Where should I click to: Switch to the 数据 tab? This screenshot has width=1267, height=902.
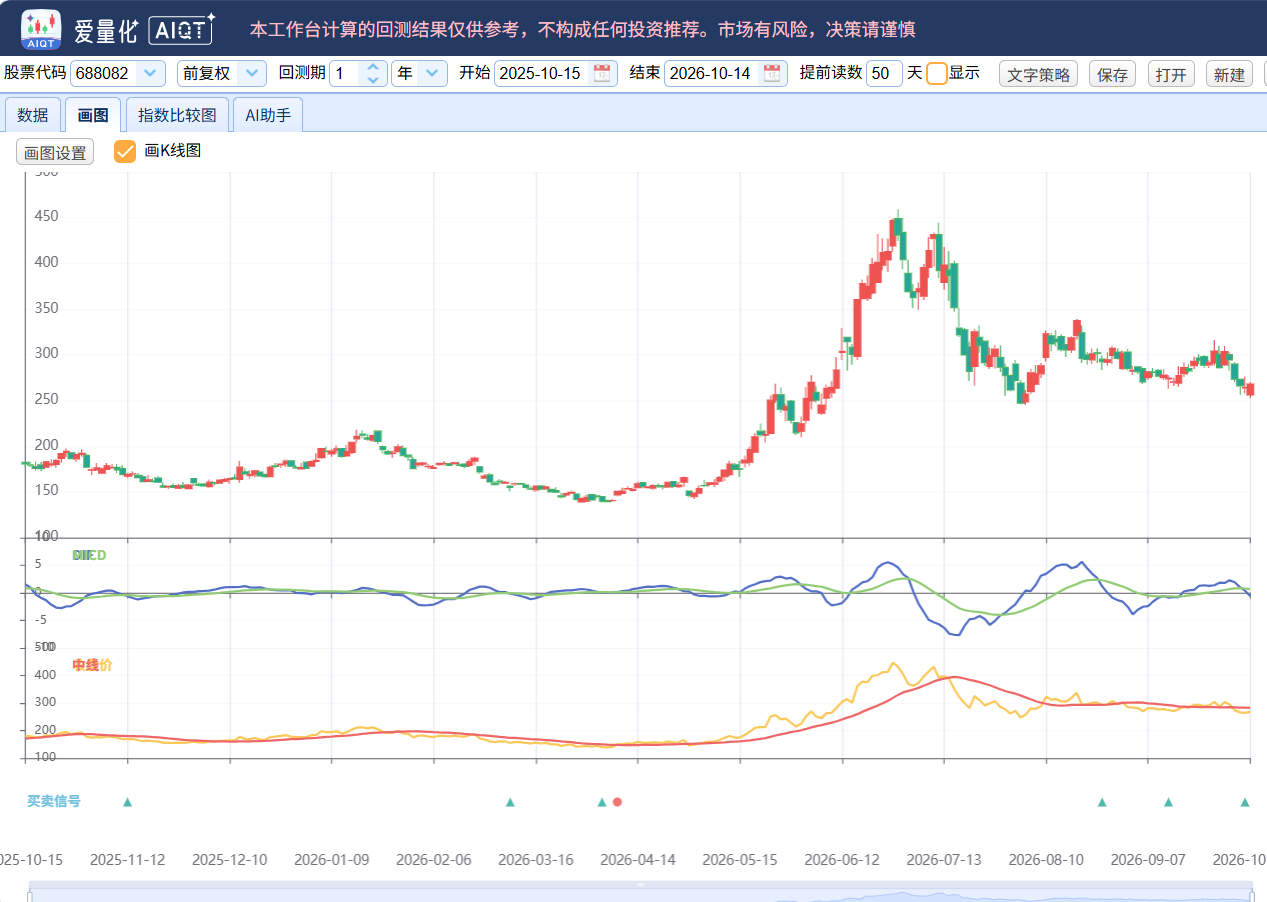(33, 115)
